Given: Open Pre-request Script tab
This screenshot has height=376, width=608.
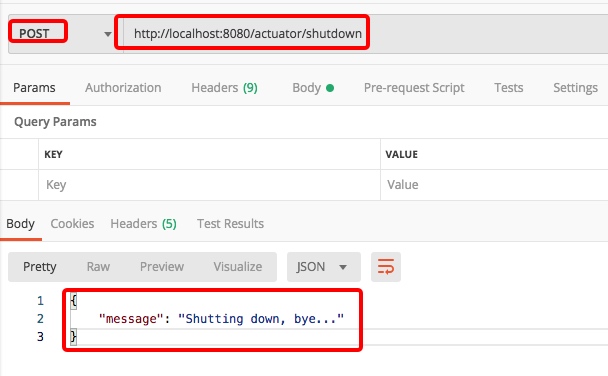Looking at the screenshot, I should [x=414, y=88].
